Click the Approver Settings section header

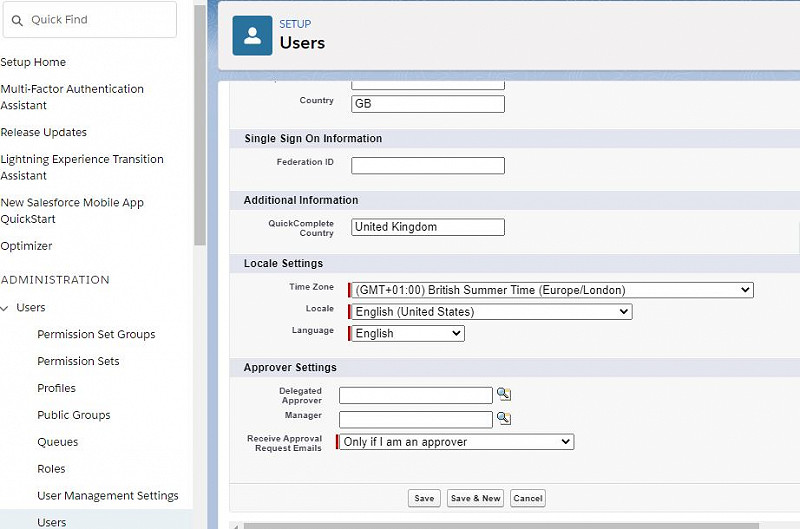[x=290, y=368]
